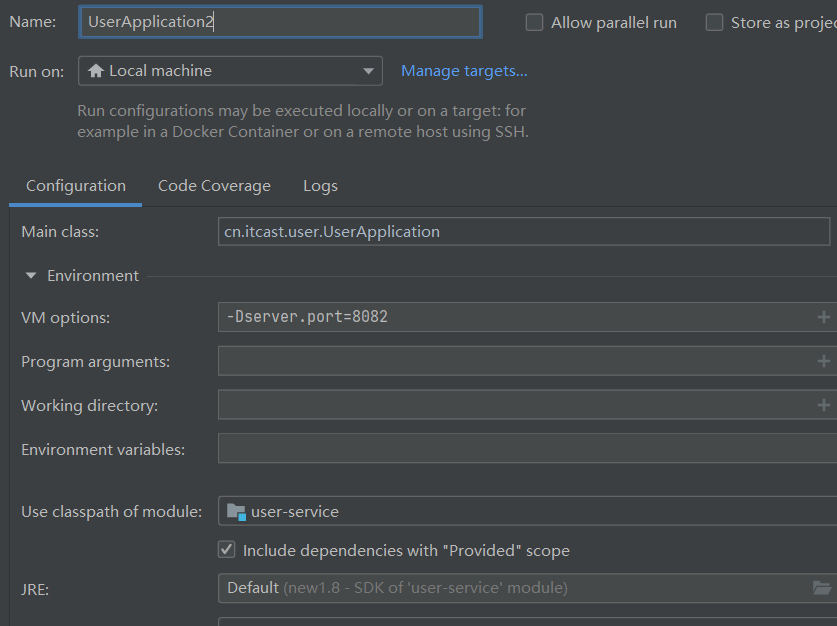Open the JRE selection dropdown

point(510,588)
